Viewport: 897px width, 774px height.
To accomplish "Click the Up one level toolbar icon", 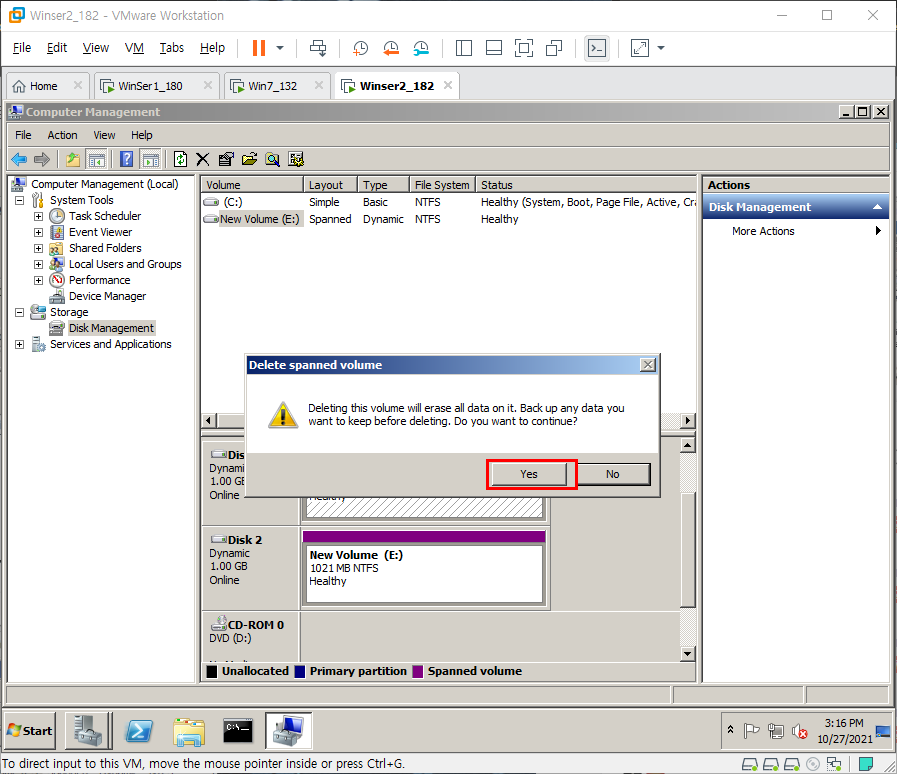I will (73, 159).
